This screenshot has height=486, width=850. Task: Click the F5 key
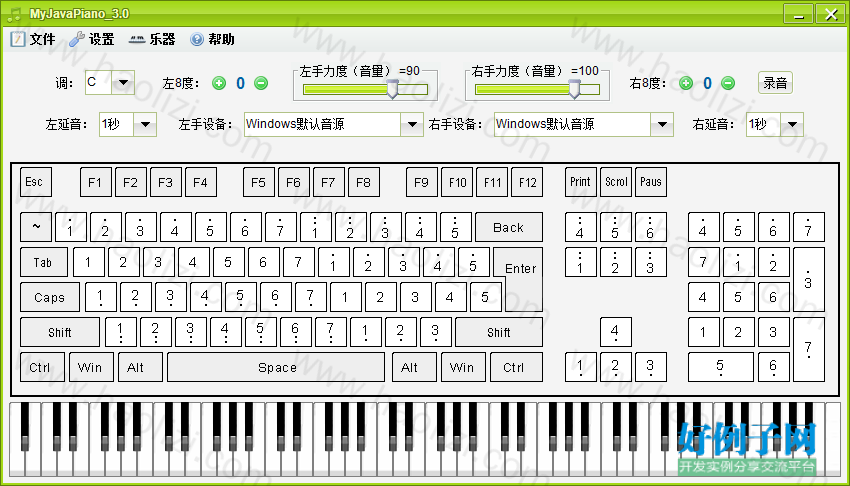click(259, 182)
